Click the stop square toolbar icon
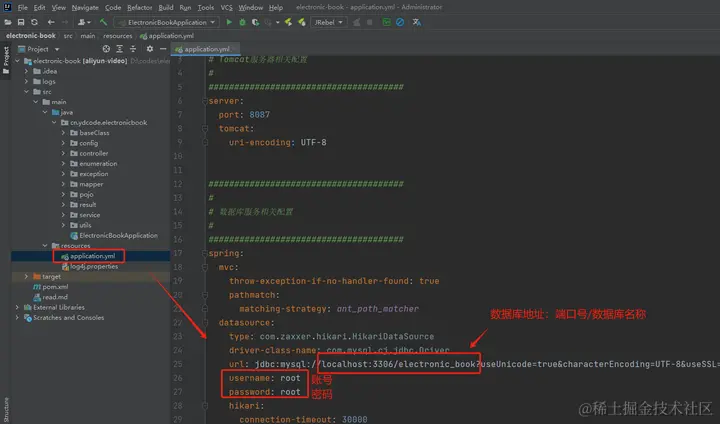The width and height of the screenshot is (720, 424). coord(369,22)
